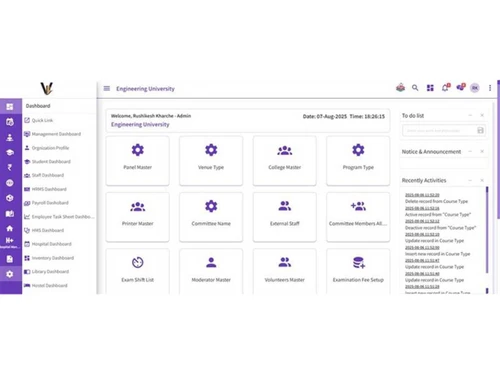Open the Examination Fee Setup tile
500x375 pixels.
(x=358, y=271)
